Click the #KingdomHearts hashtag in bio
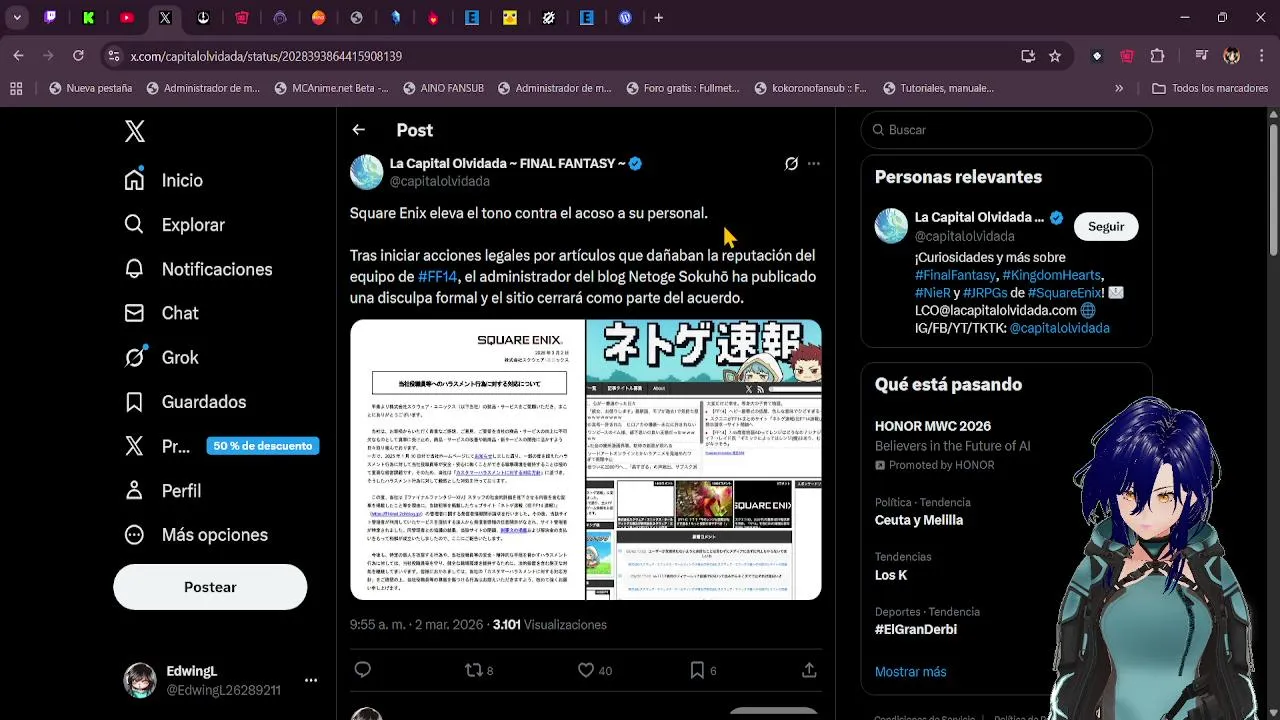Viewport: 1280px width, 720px height. pos(1051,275)
